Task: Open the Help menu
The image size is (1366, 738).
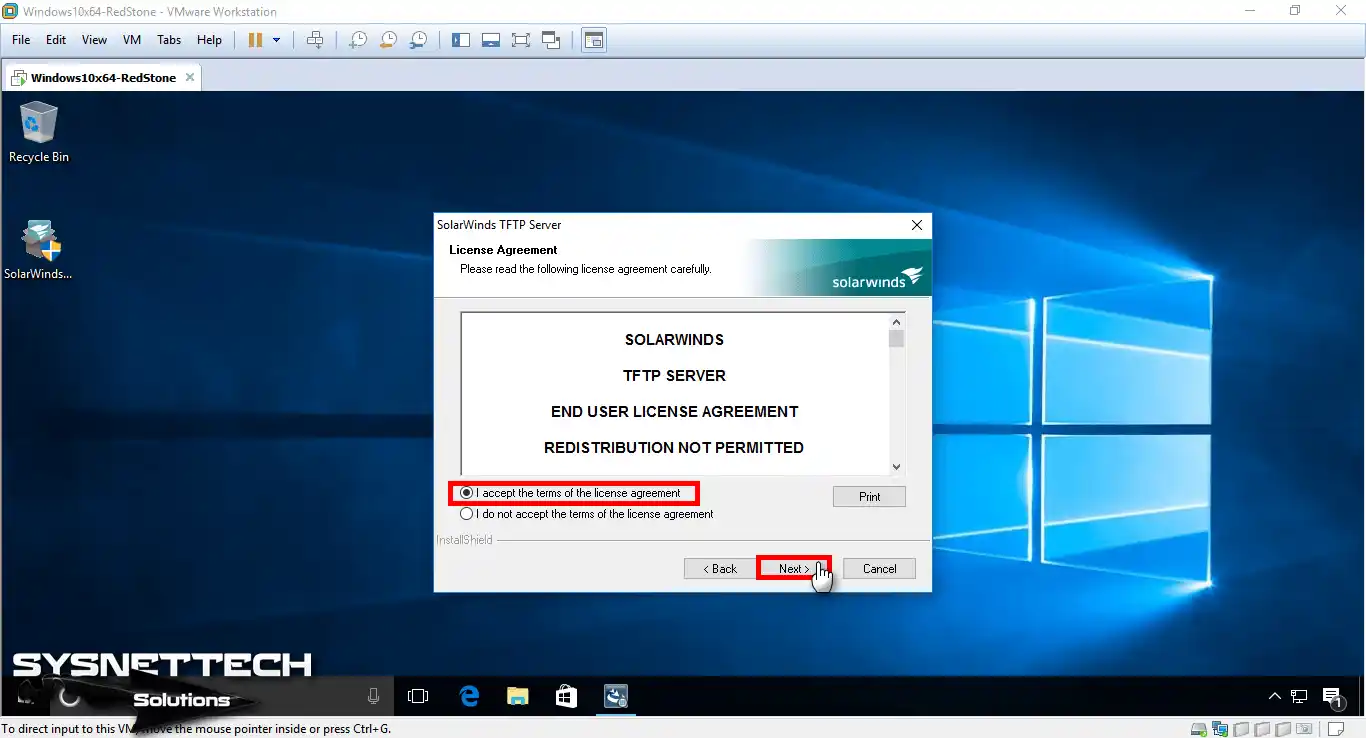Action: (x=209, y=40)
